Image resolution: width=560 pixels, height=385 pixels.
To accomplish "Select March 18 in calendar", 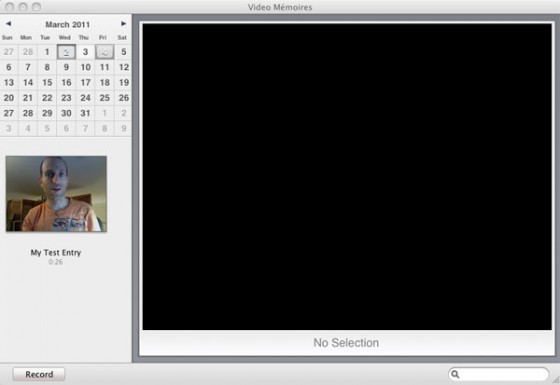I will (105, 82).
